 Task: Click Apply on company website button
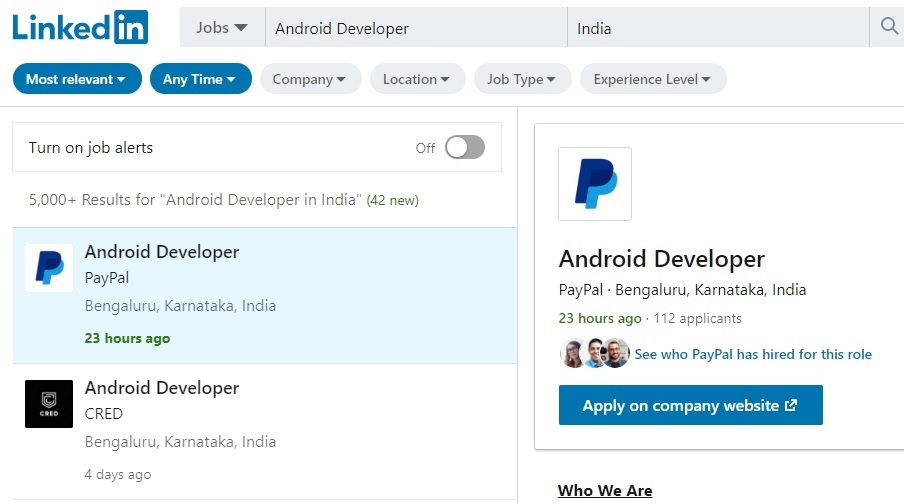[x=690, y=406]
